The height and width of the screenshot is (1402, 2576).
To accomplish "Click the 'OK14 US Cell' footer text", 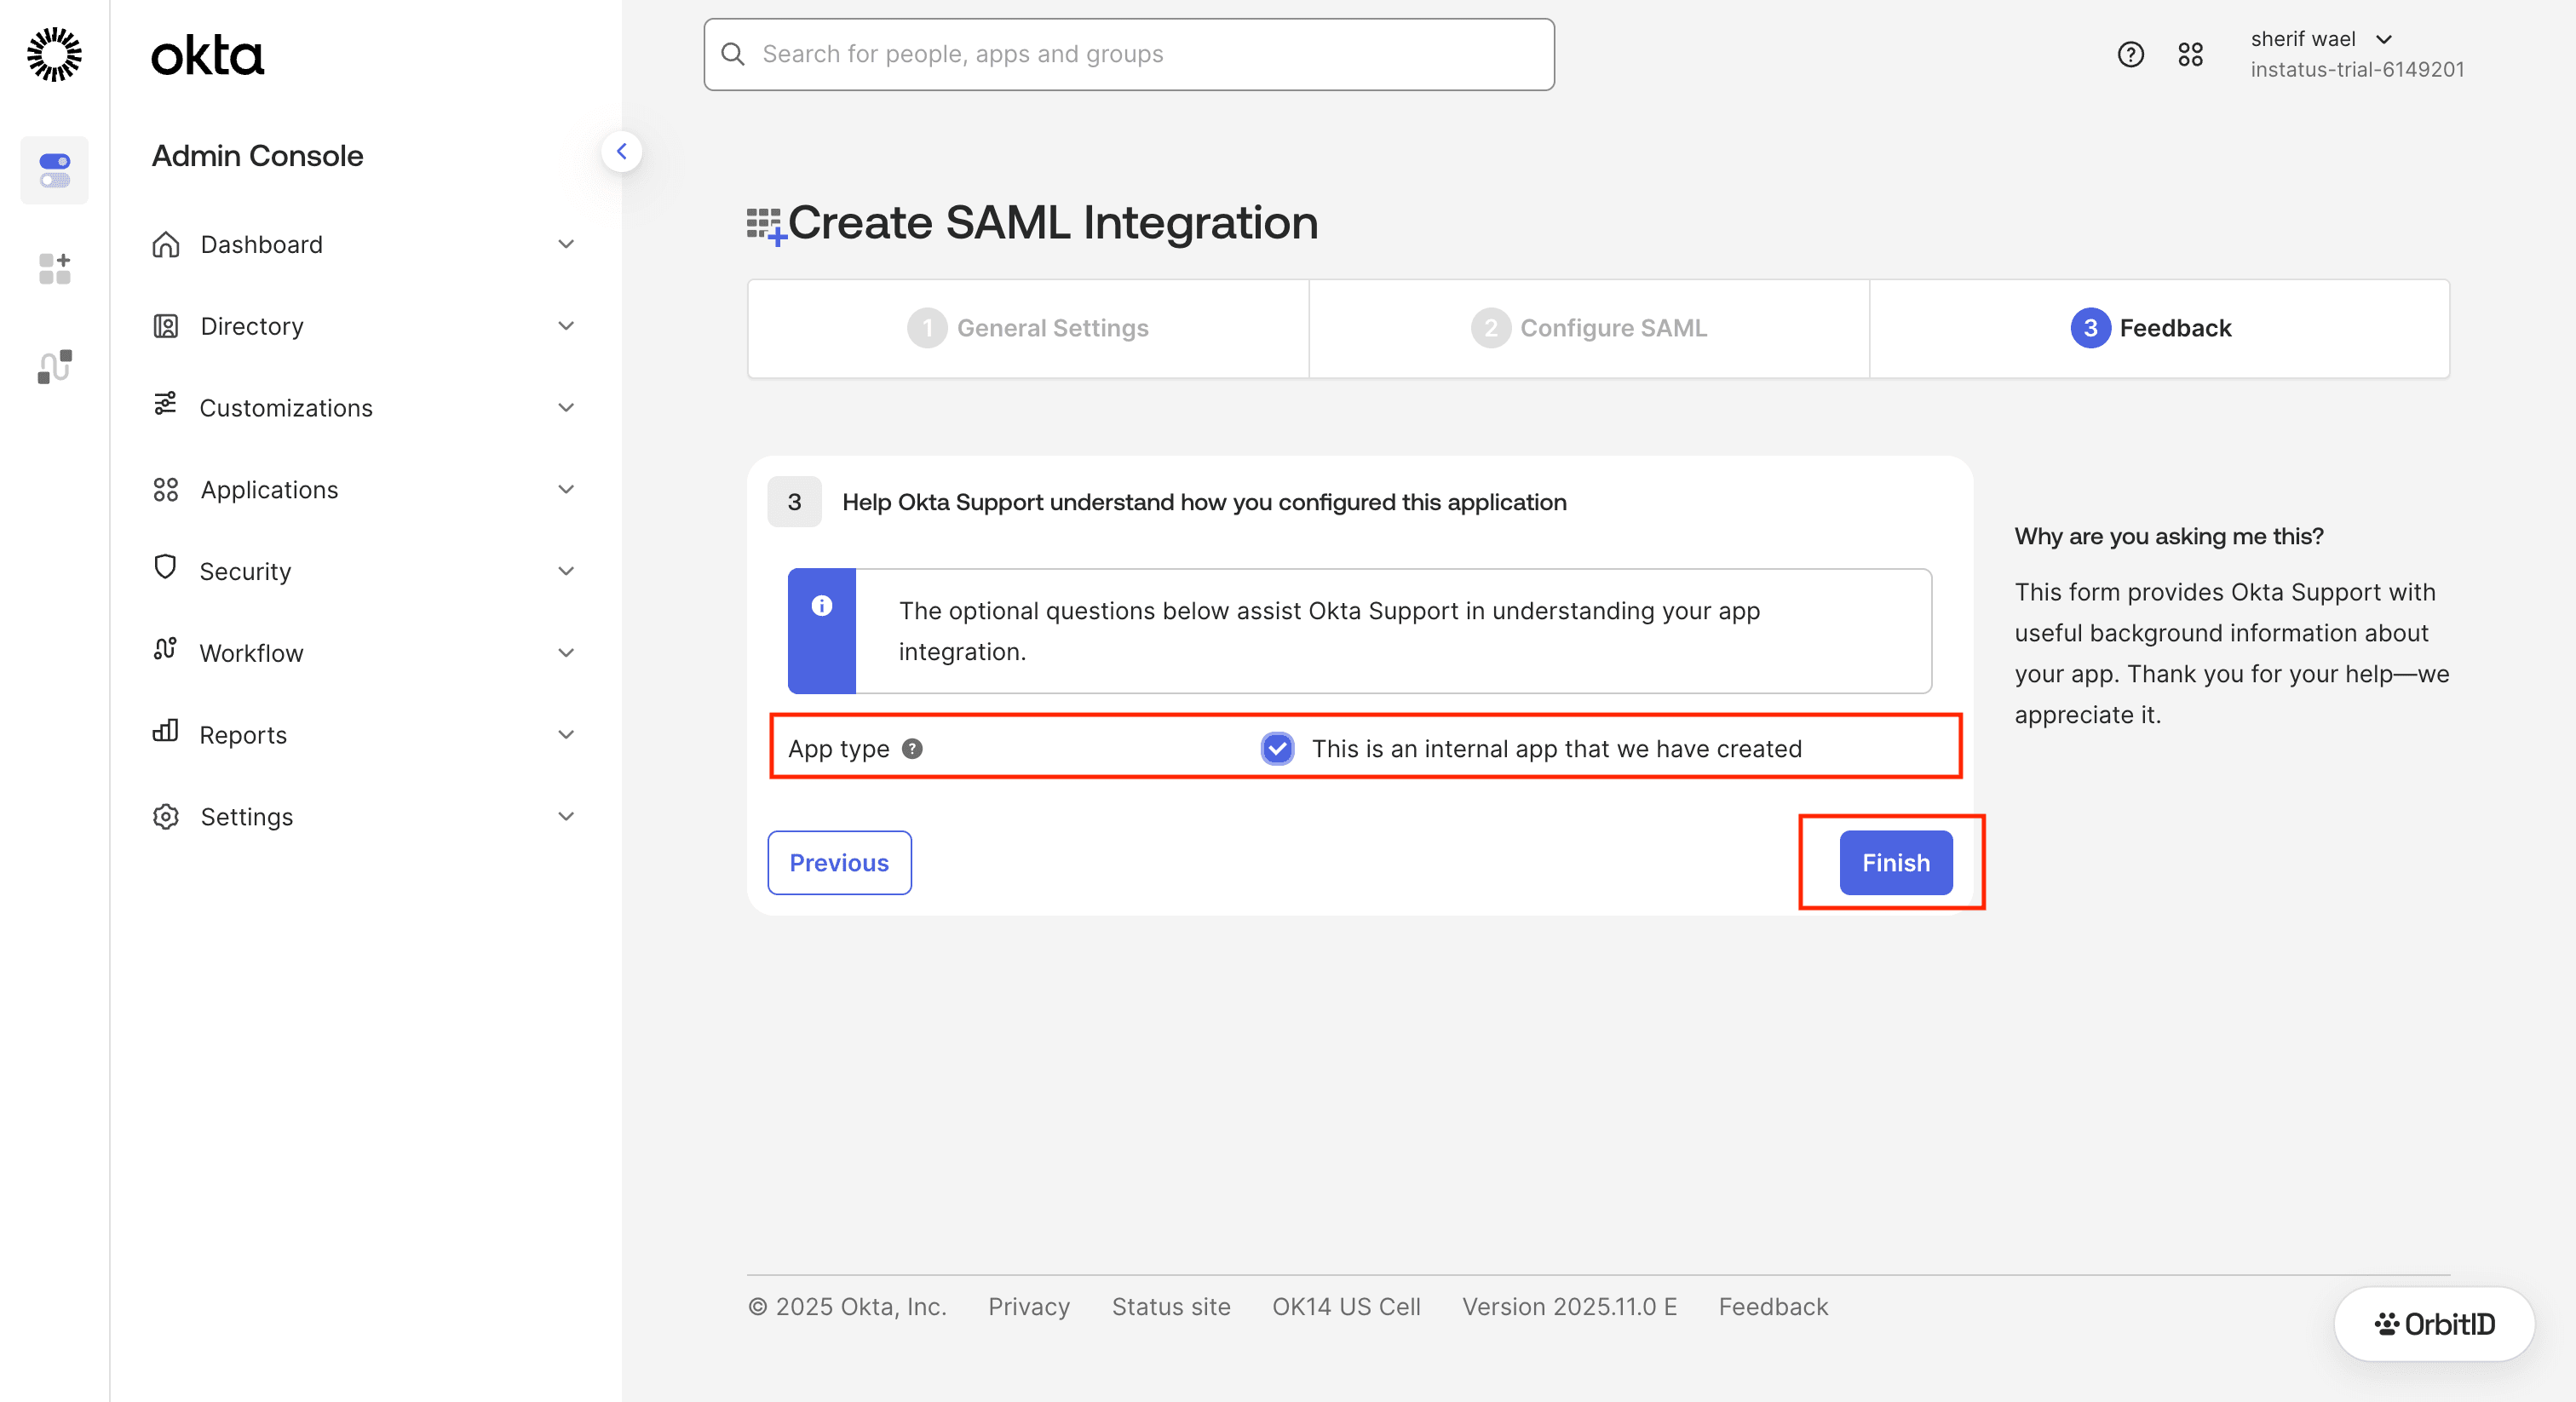I will click(1346, 1307).
